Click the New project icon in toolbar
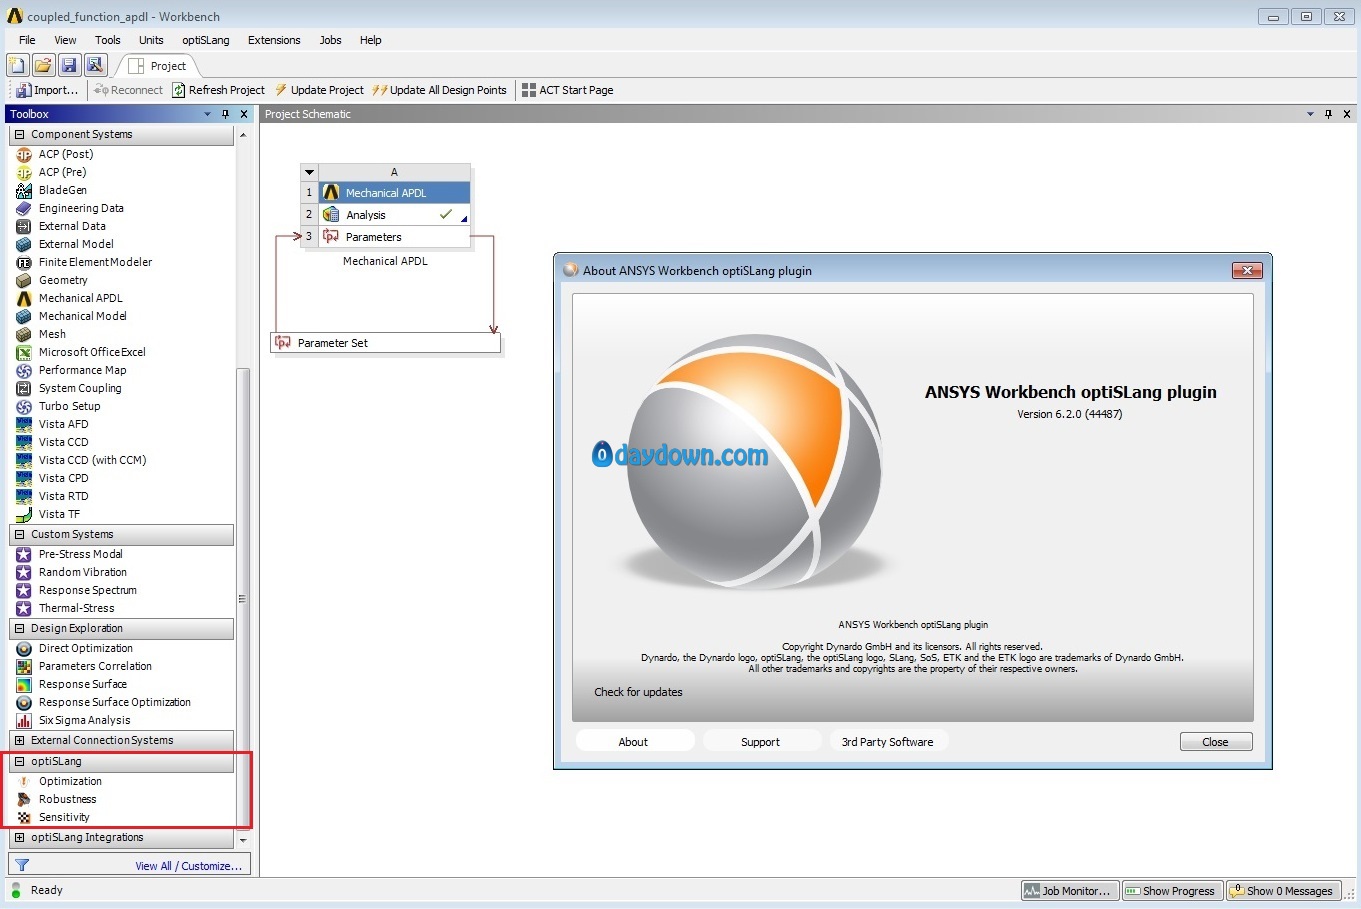Viewport: 1361px width, 909px height. click(17, 66)
